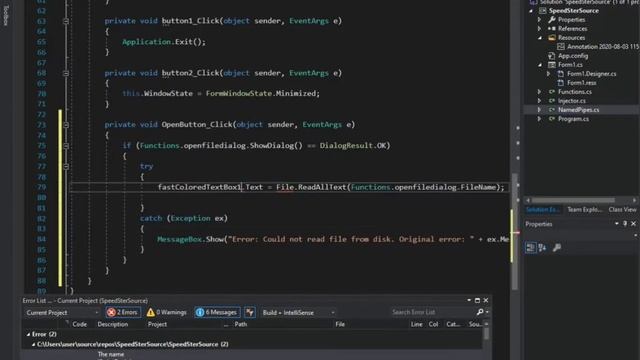Screen dimensions: 640x360
Task: Click the Form1.cs form icon
Action: 552,64
